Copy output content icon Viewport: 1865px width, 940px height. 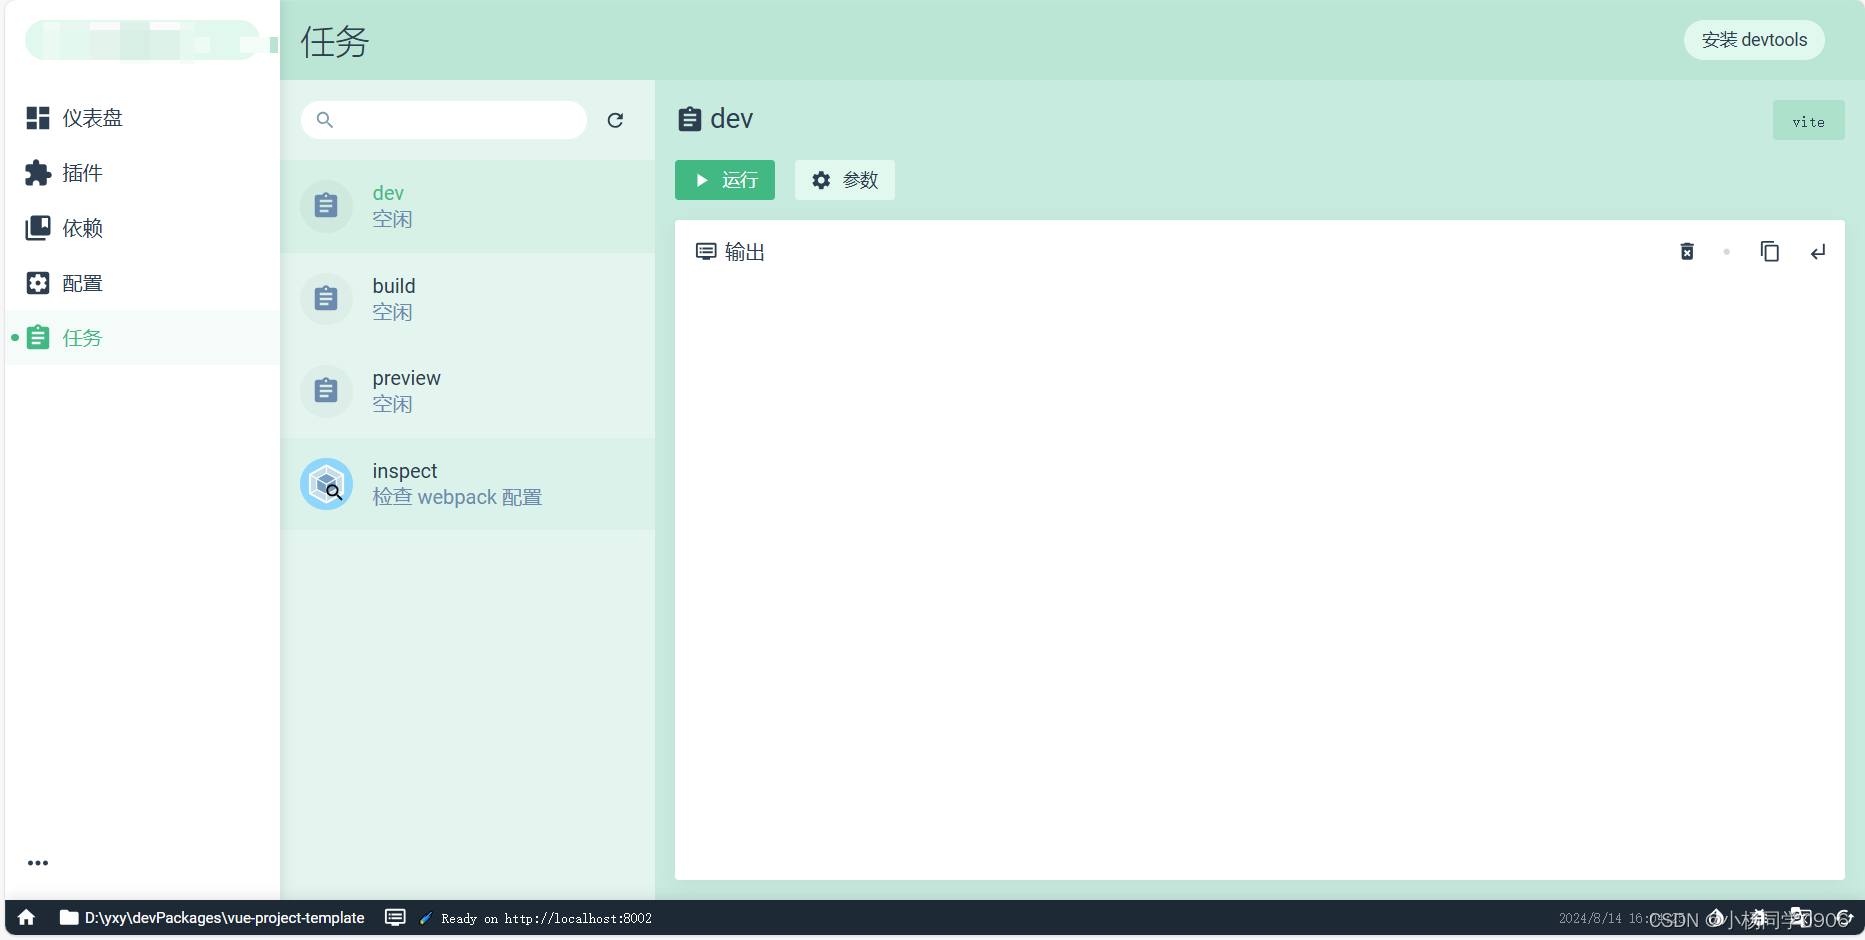click(1769, 252)
